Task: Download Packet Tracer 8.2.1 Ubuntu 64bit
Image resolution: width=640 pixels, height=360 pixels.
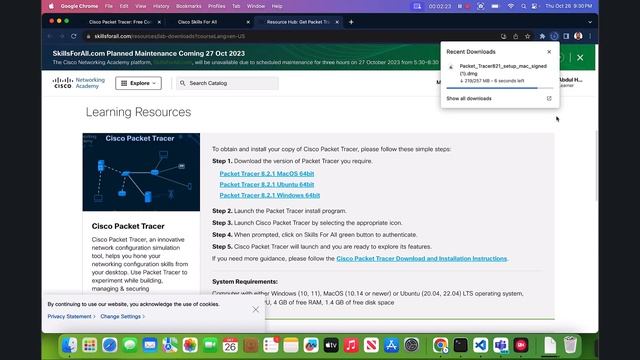Action: [x=267, y=184]
